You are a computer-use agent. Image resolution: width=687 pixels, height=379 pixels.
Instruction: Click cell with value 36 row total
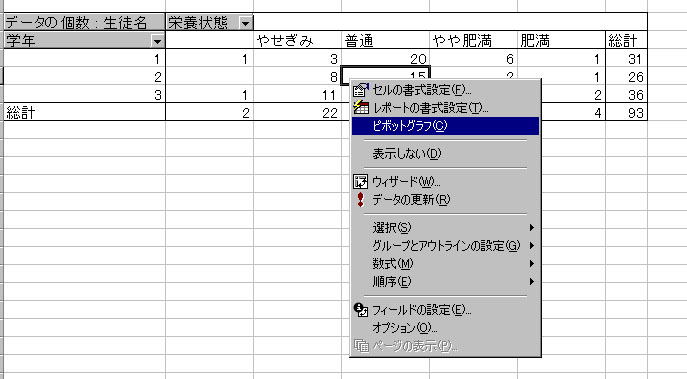(626, 94)
